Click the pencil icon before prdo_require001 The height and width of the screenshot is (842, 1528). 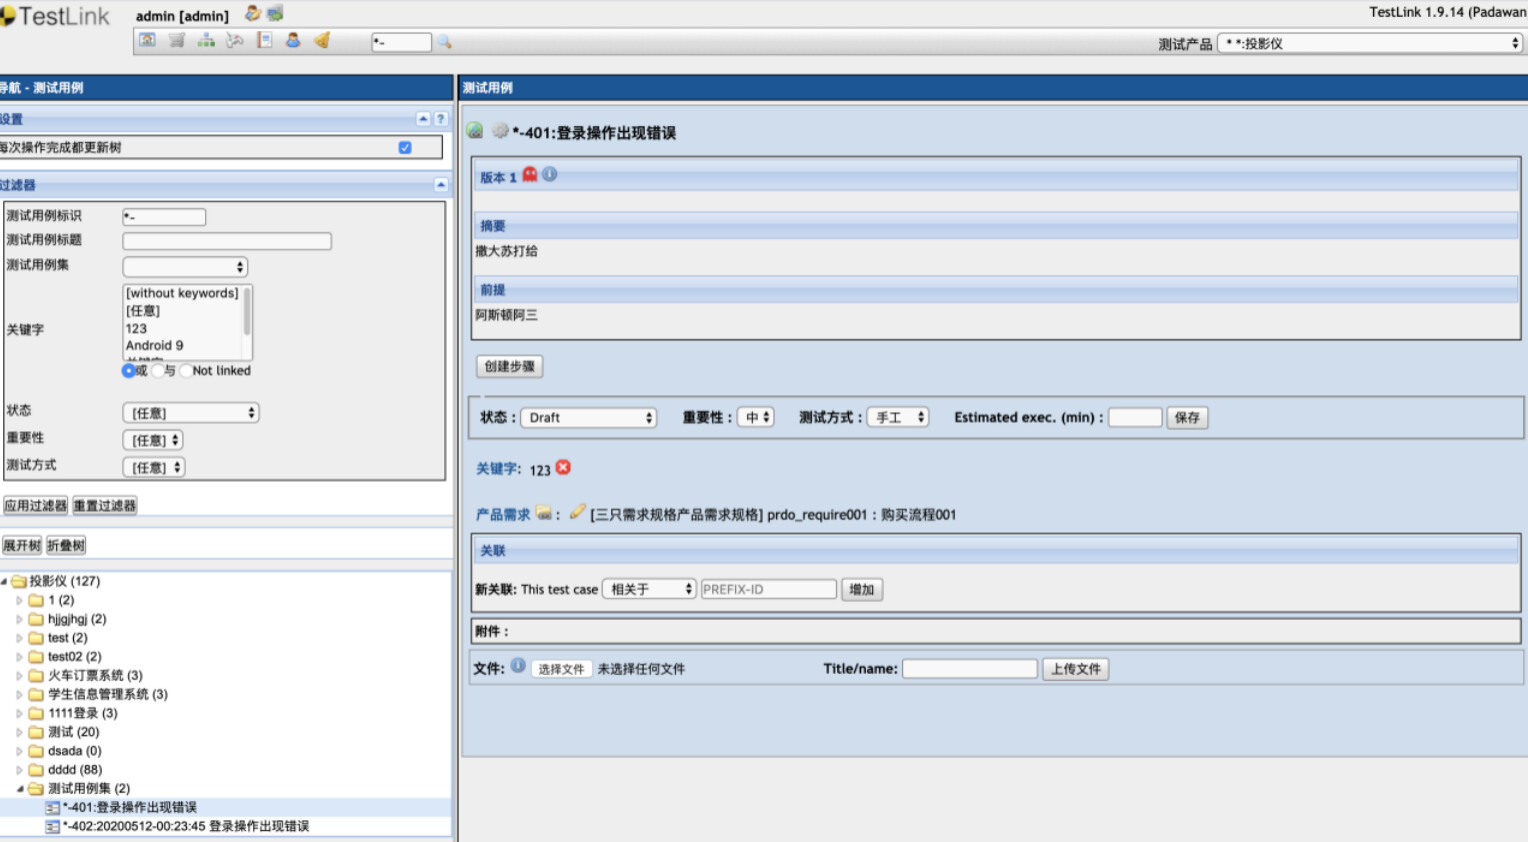point(577,512)
